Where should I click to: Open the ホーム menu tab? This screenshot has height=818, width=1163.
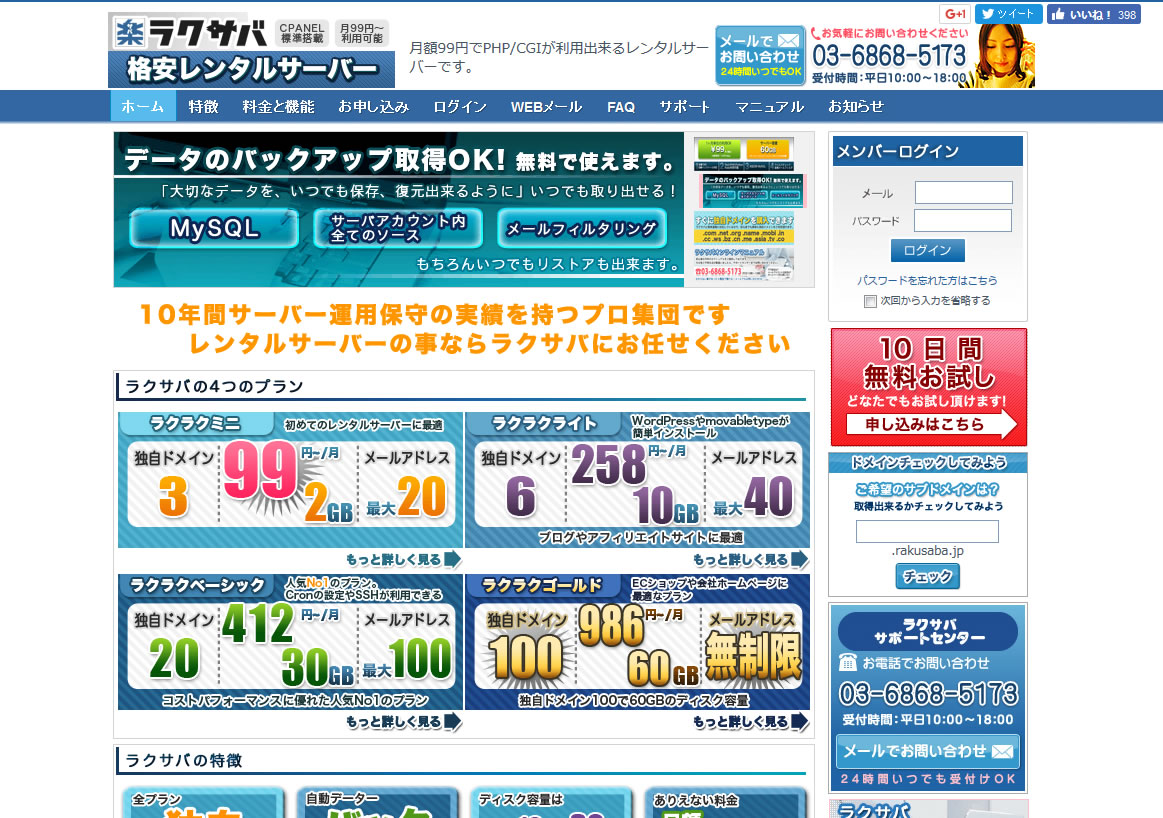click(x=142, y=106)
